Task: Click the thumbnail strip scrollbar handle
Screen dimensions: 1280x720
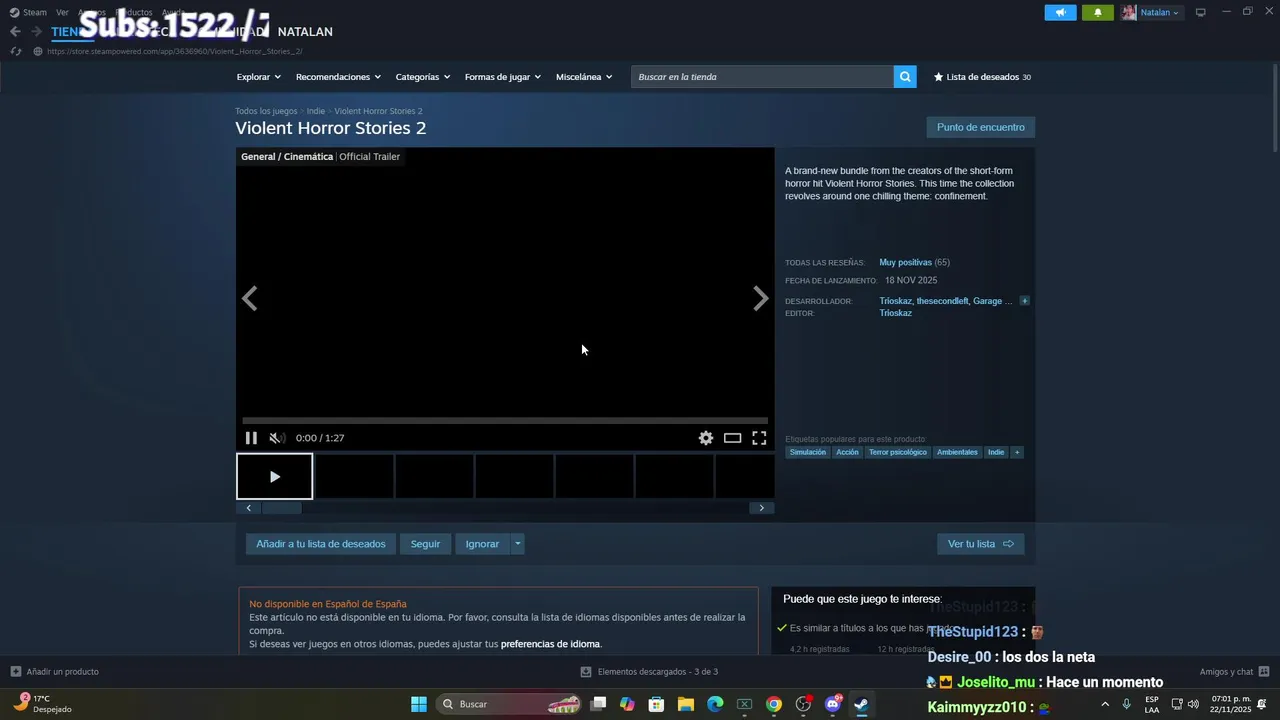Action: pyautogui.click(x=281, y=508)
